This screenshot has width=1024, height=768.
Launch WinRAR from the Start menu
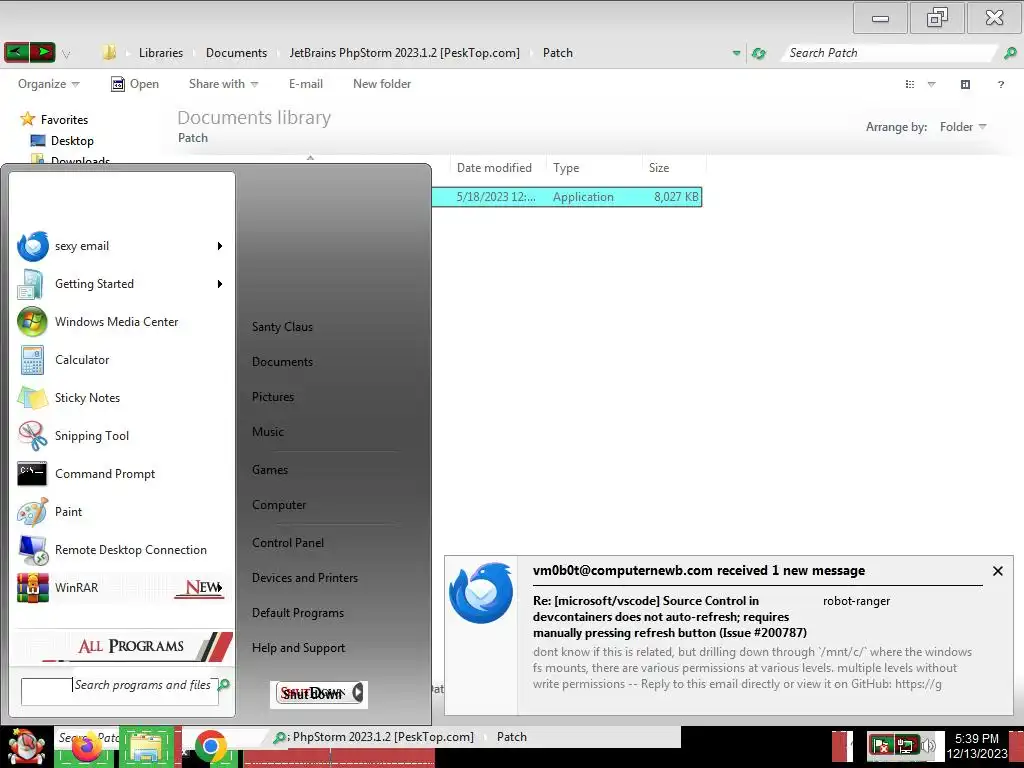[x=121, y=588]
